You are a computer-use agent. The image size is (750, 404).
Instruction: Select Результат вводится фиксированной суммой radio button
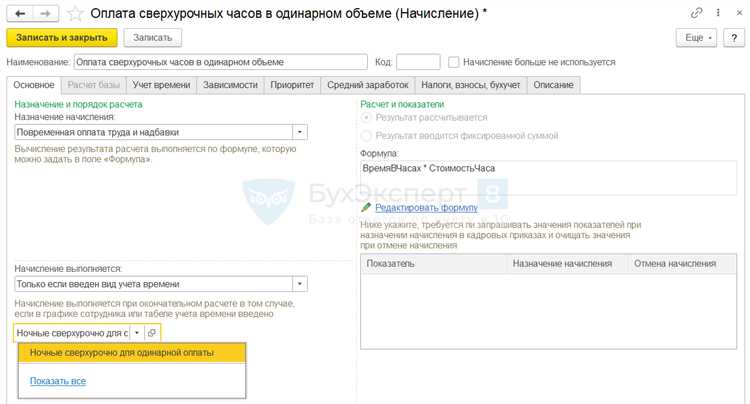(x=366, y=136)
